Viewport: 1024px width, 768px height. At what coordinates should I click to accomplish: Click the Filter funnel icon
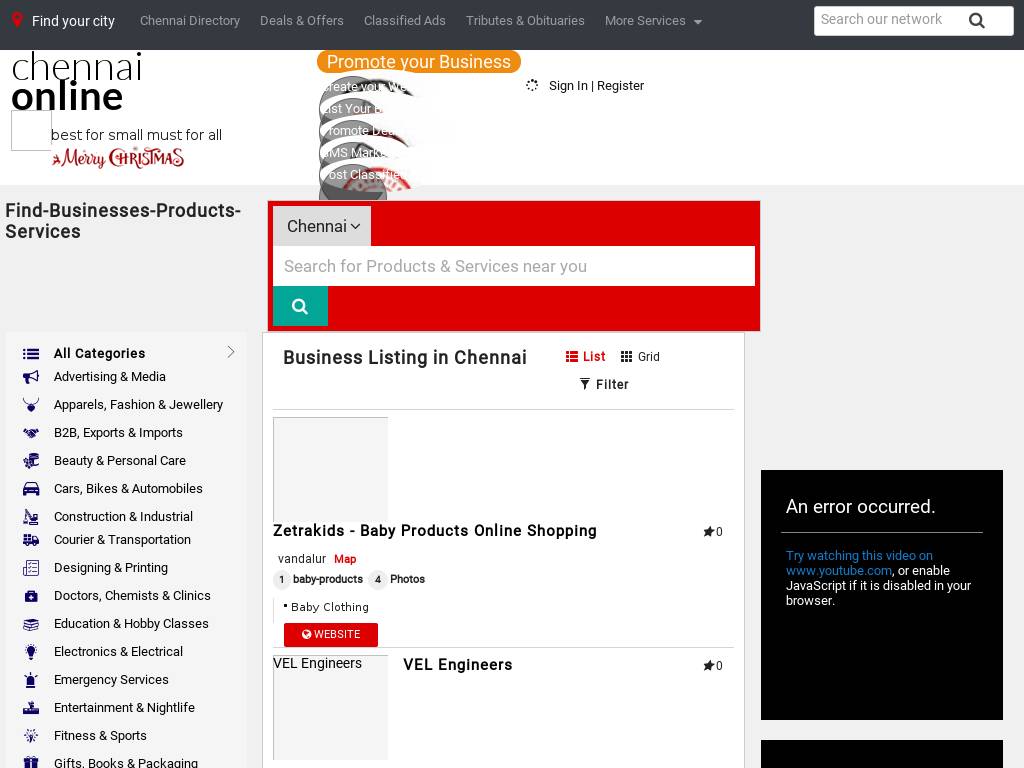coord(585,384)
